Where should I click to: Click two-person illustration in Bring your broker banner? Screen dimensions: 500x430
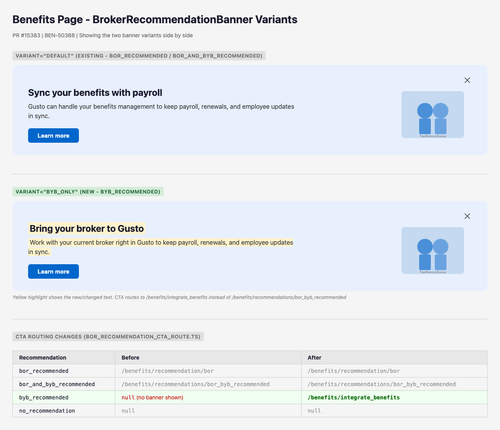click(433, 251)
